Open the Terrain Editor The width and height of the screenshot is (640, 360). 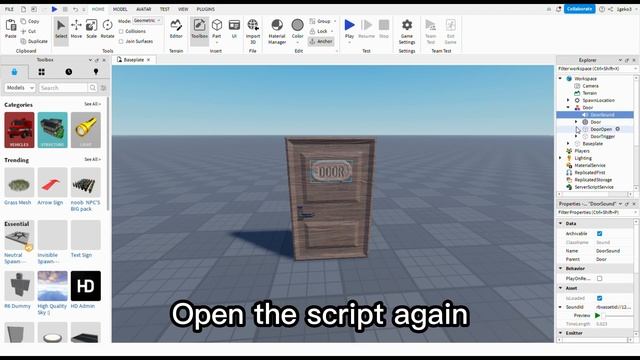(176, 29)
